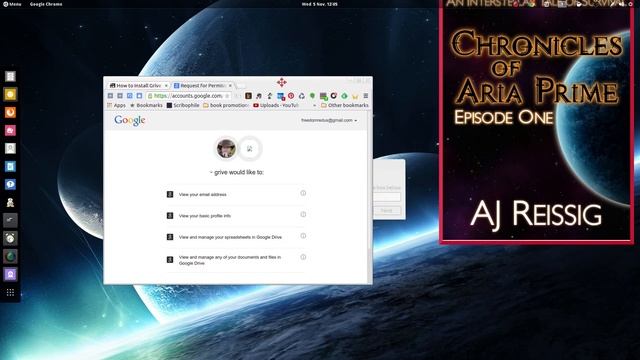Click the home button in Chrome's toolbar
Viewport: 640px width, 360px height.
coord(140,96)
